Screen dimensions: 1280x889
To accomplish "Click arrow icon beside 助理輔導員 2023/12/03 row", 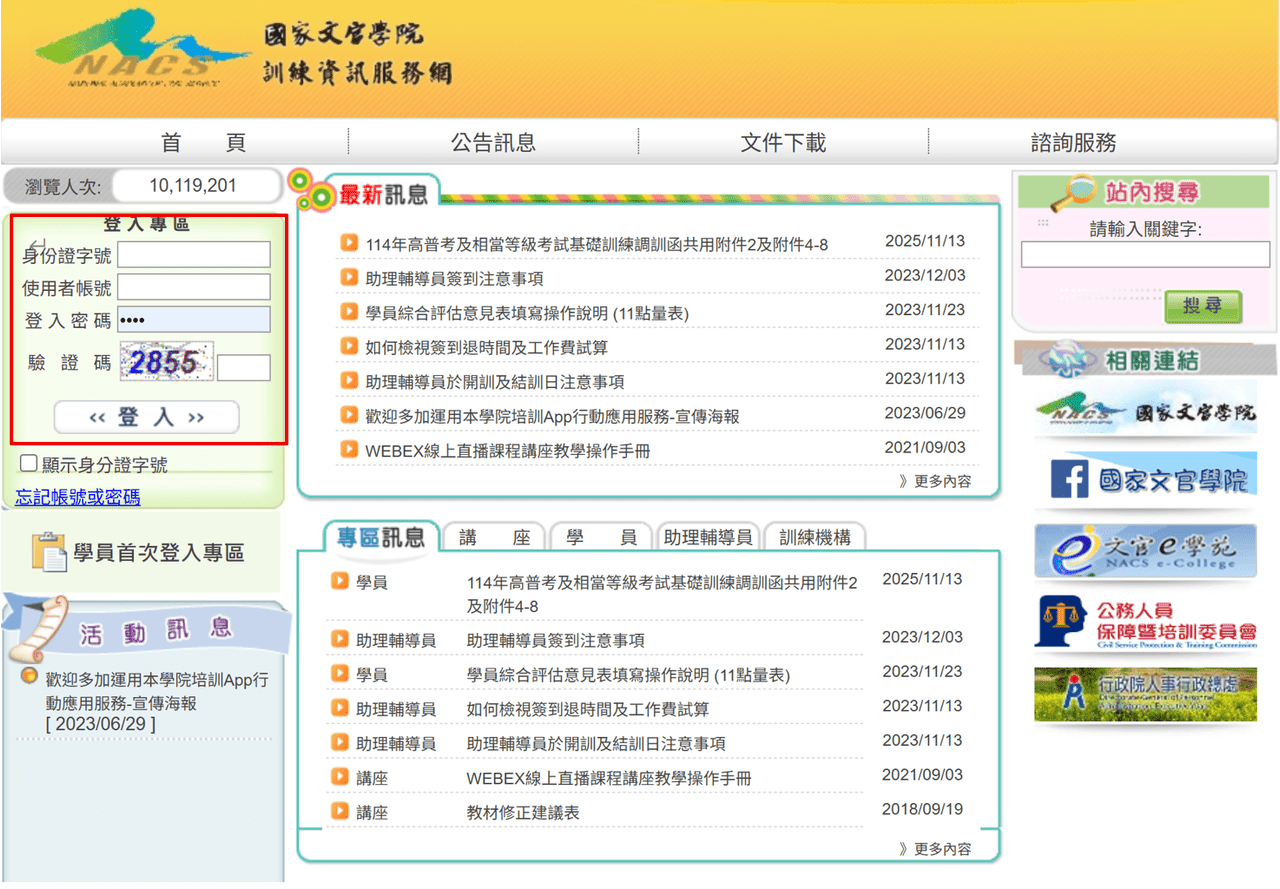I will coord(339,638).
